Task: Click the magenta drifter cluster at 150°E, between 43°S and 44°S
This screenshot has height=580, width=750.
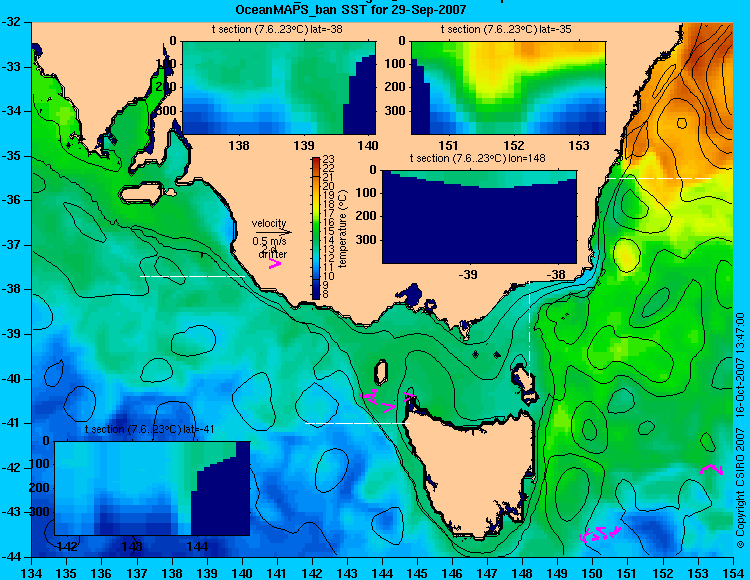Action: 600,534
